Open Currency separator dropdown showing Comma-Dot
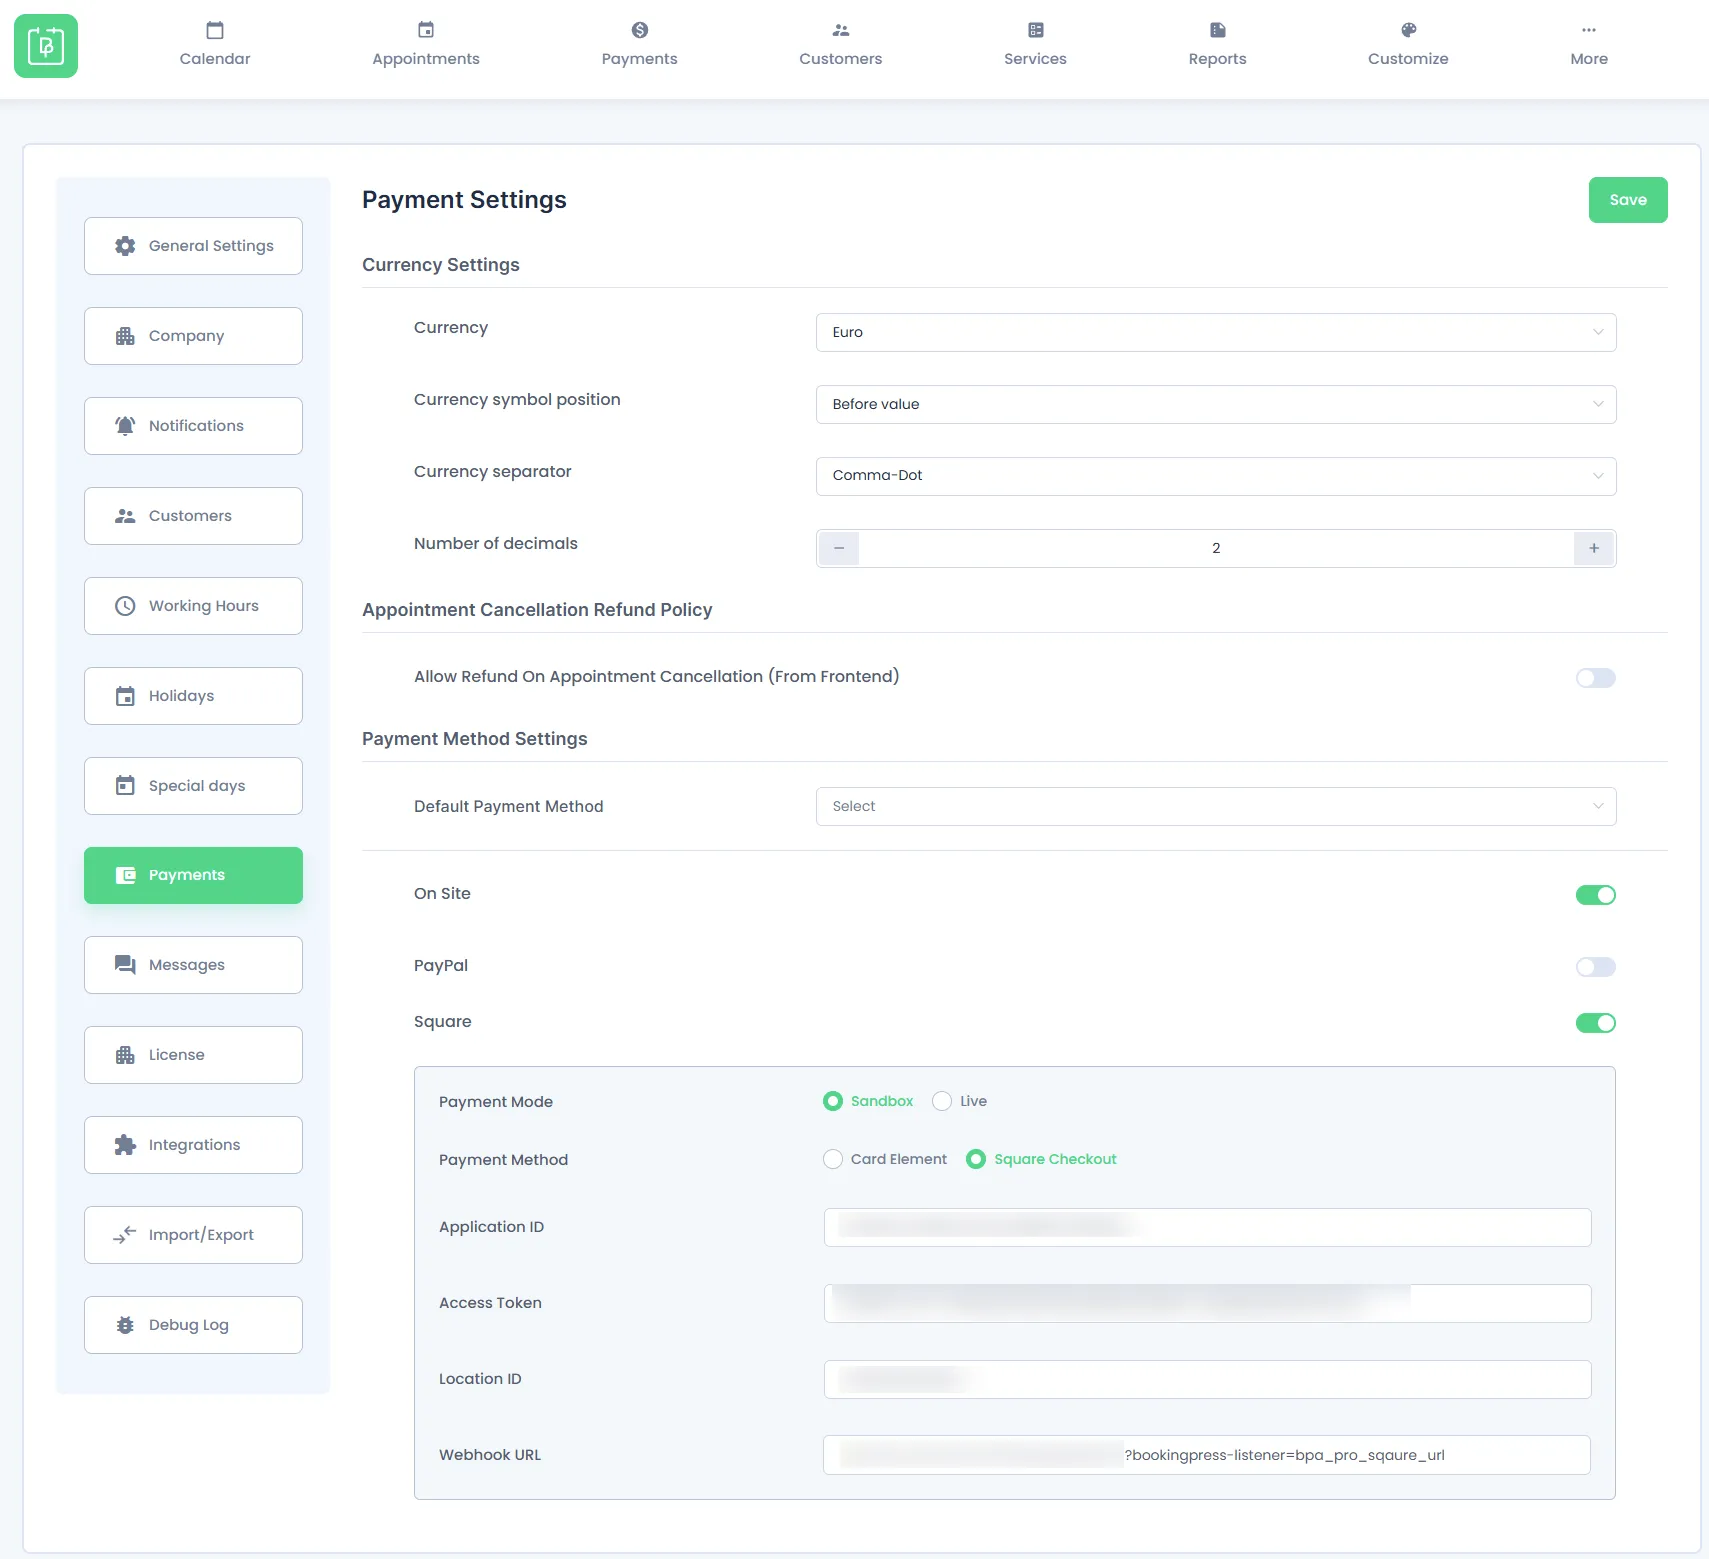 (x=1216, y=476)
